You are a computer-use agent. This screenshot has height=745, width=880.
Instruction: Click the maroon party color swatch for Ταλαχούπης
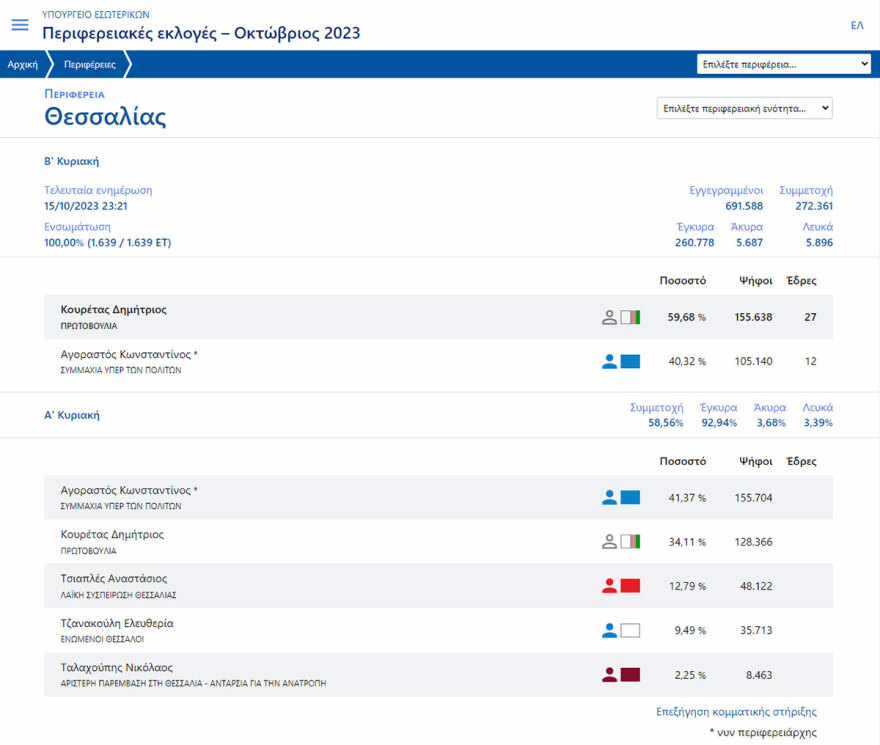(x=630, y=675)
